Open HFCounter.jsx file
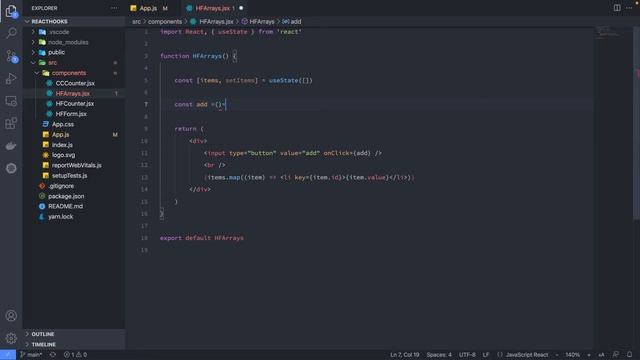640x360 pixels. point(74,104)
